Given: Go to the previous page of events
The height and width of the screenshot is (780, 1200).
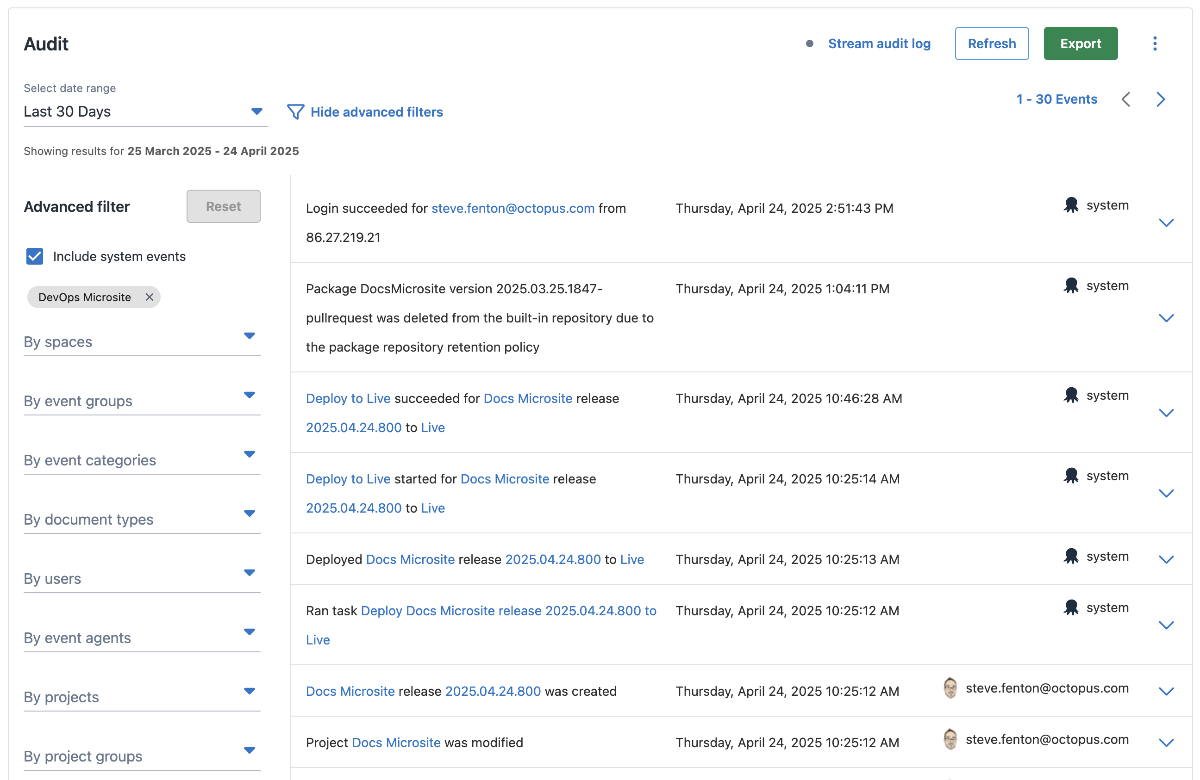Looking at the screenshot, I should tap(1126, 99).
